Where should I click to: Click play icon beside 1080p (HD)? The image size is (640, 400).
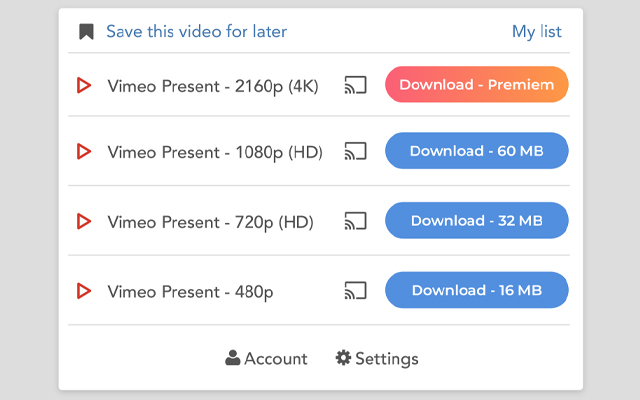pyautogui.click(x=85, y=152)
